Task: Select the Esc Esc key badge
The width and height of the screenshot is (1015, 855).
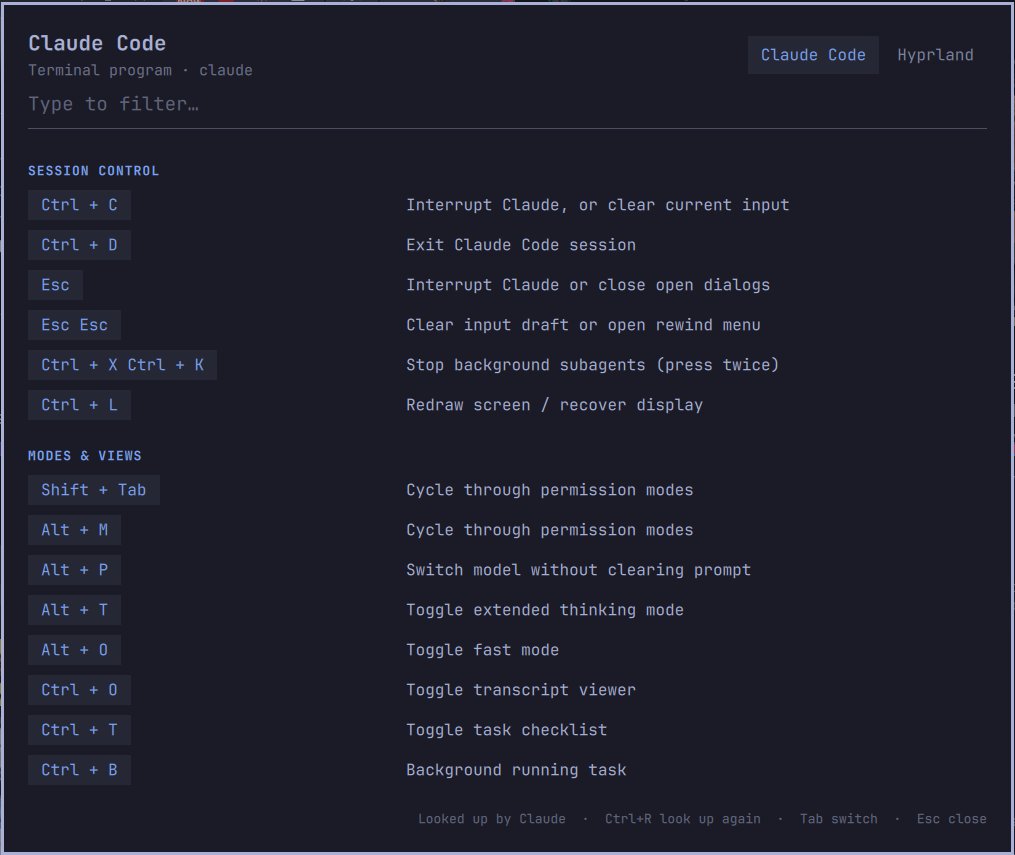Action: (74, 325)
